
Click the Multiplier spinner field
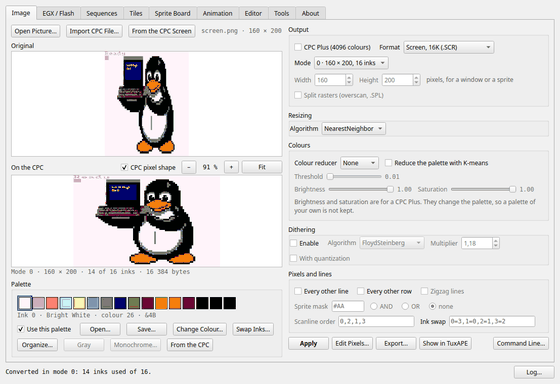[x=480, y=243]
